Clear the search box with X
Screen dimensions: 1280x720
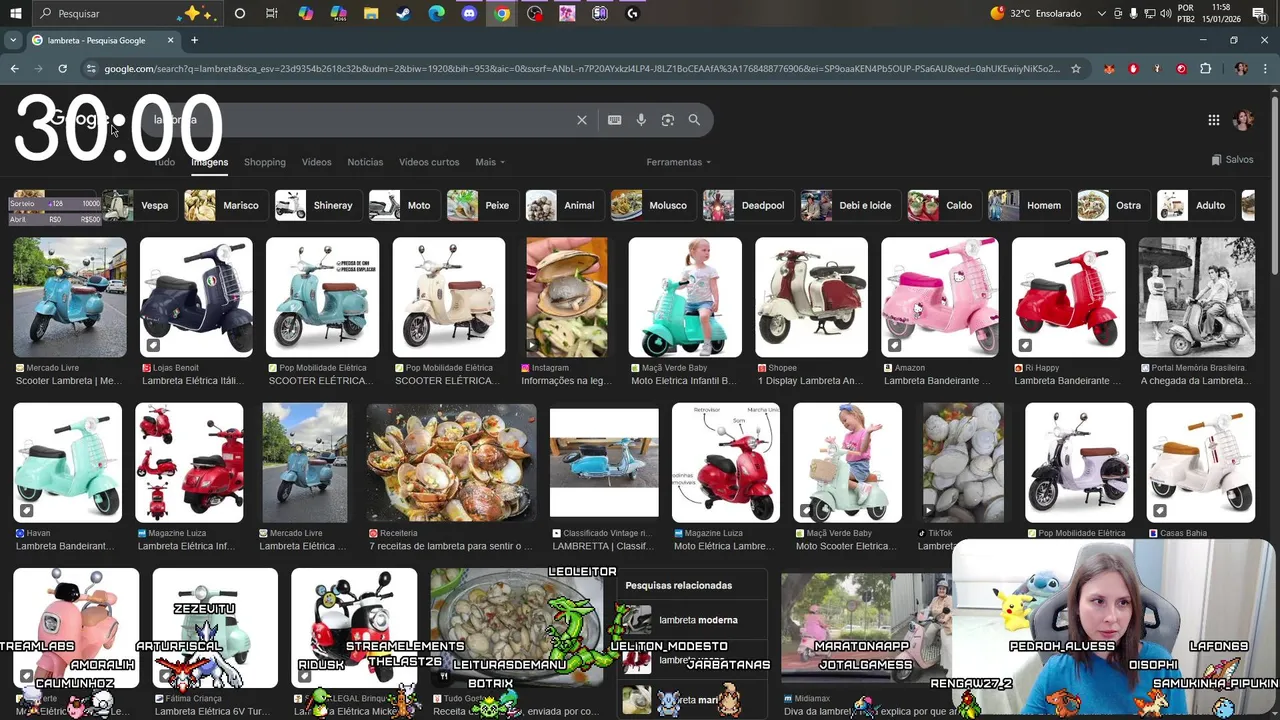(x=582, y=120)
